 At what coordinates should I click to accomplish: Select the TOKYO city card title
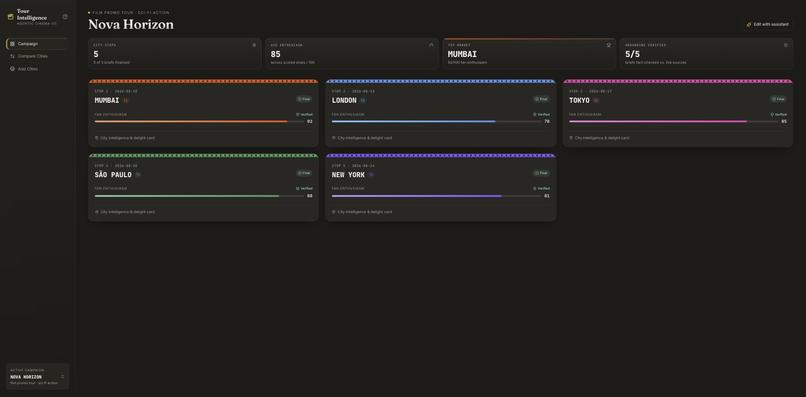pyautogui.click(x=579, y=100)
